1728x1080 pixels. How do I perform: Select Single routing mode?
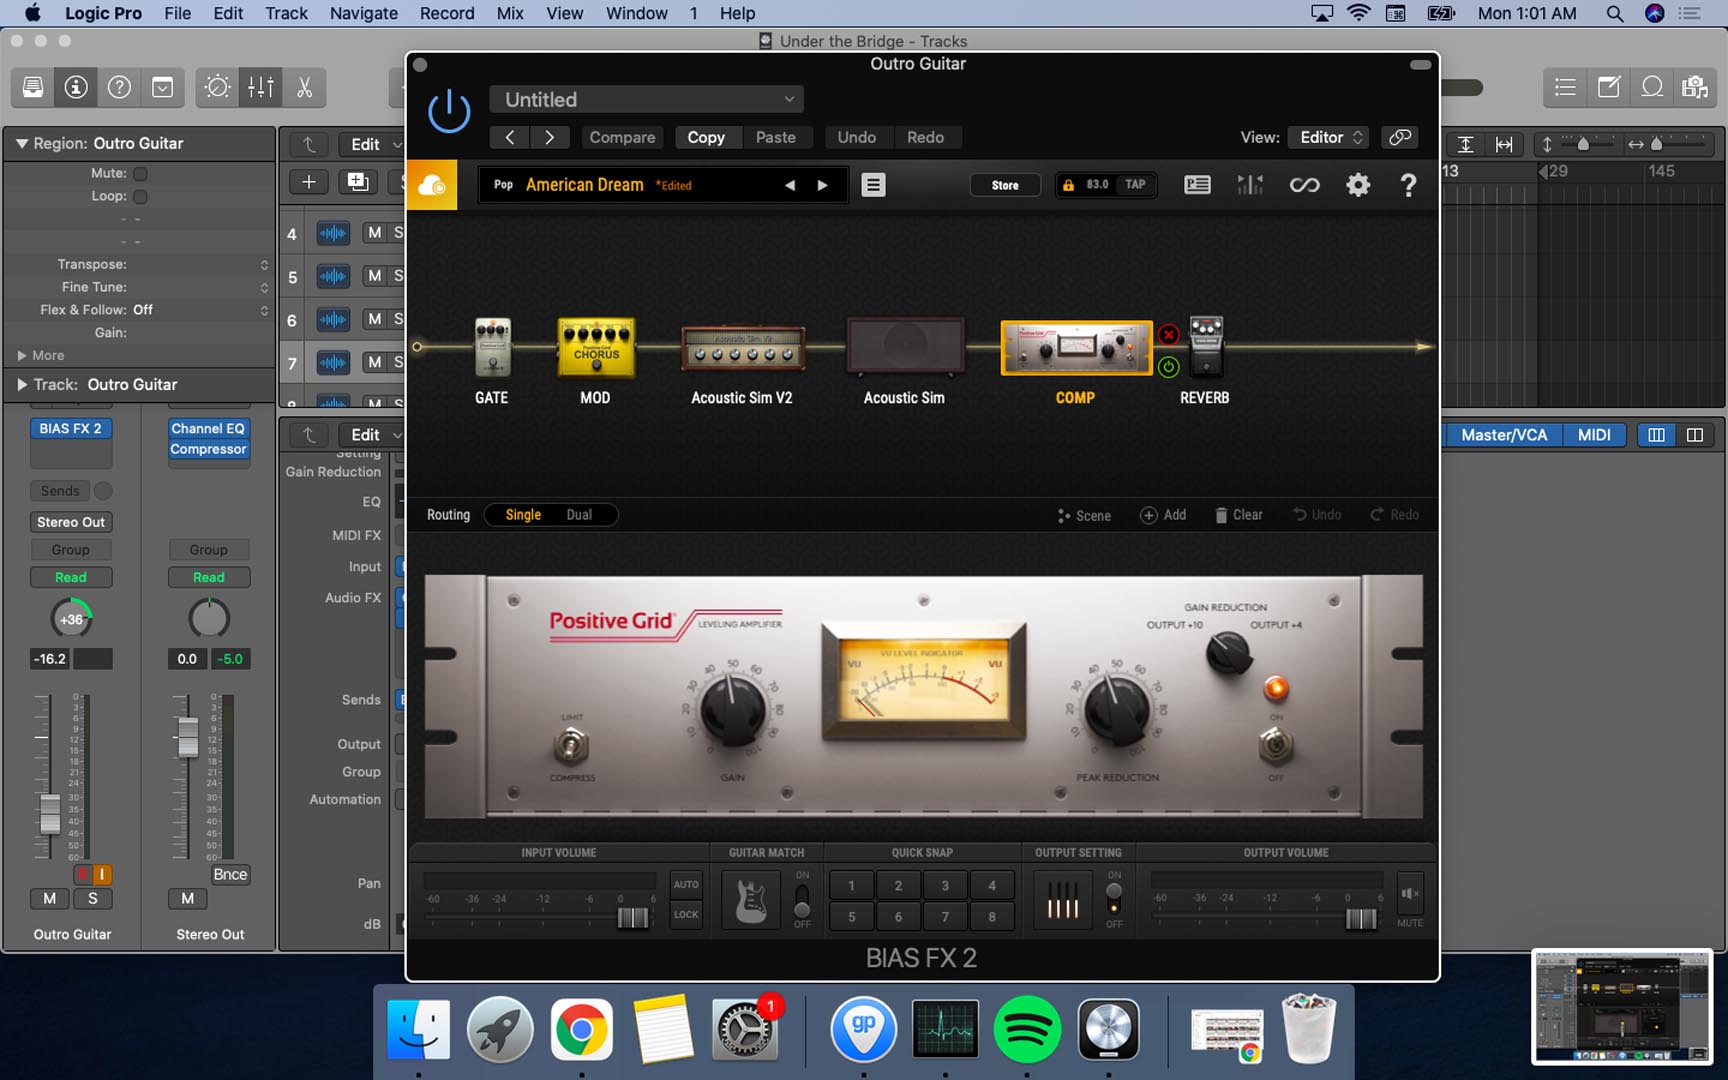523,515
